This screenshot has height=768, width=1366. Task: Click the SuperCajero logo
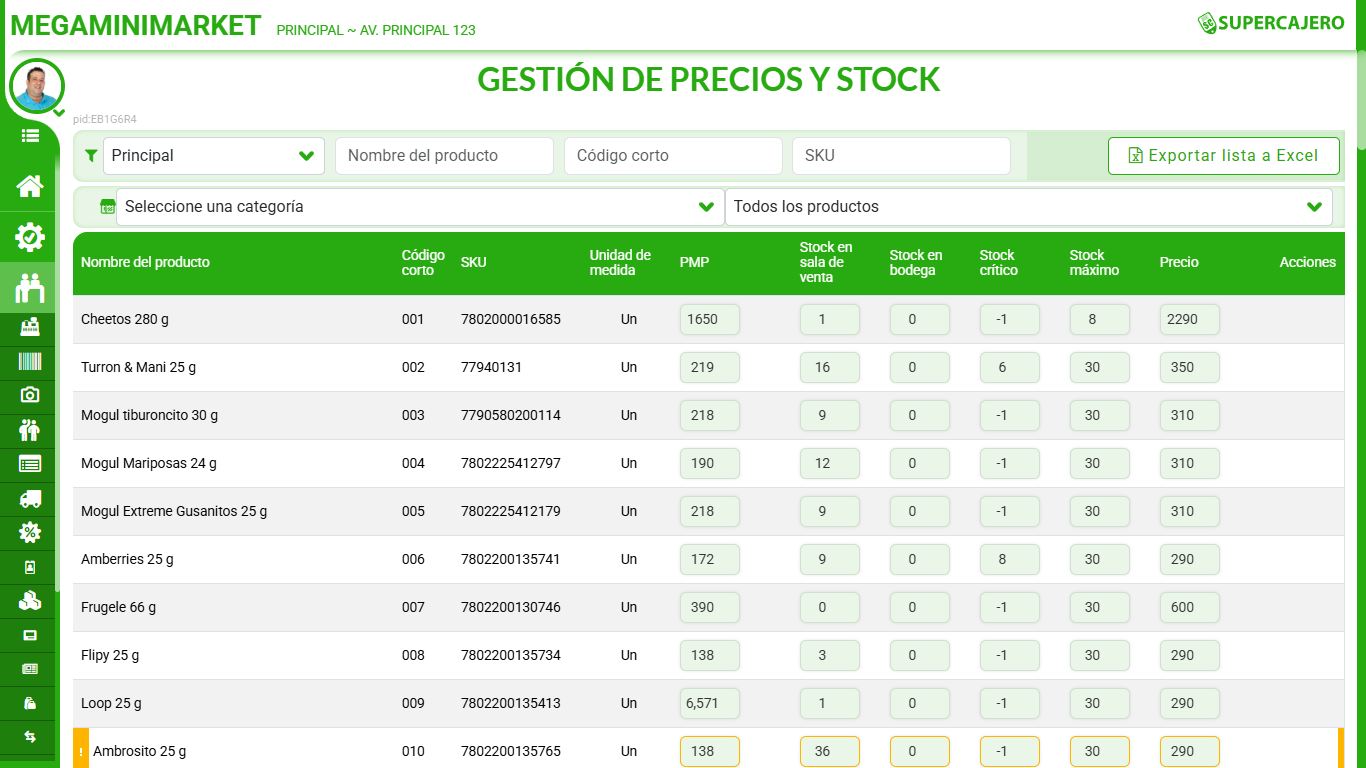[x=1271, y=23]
